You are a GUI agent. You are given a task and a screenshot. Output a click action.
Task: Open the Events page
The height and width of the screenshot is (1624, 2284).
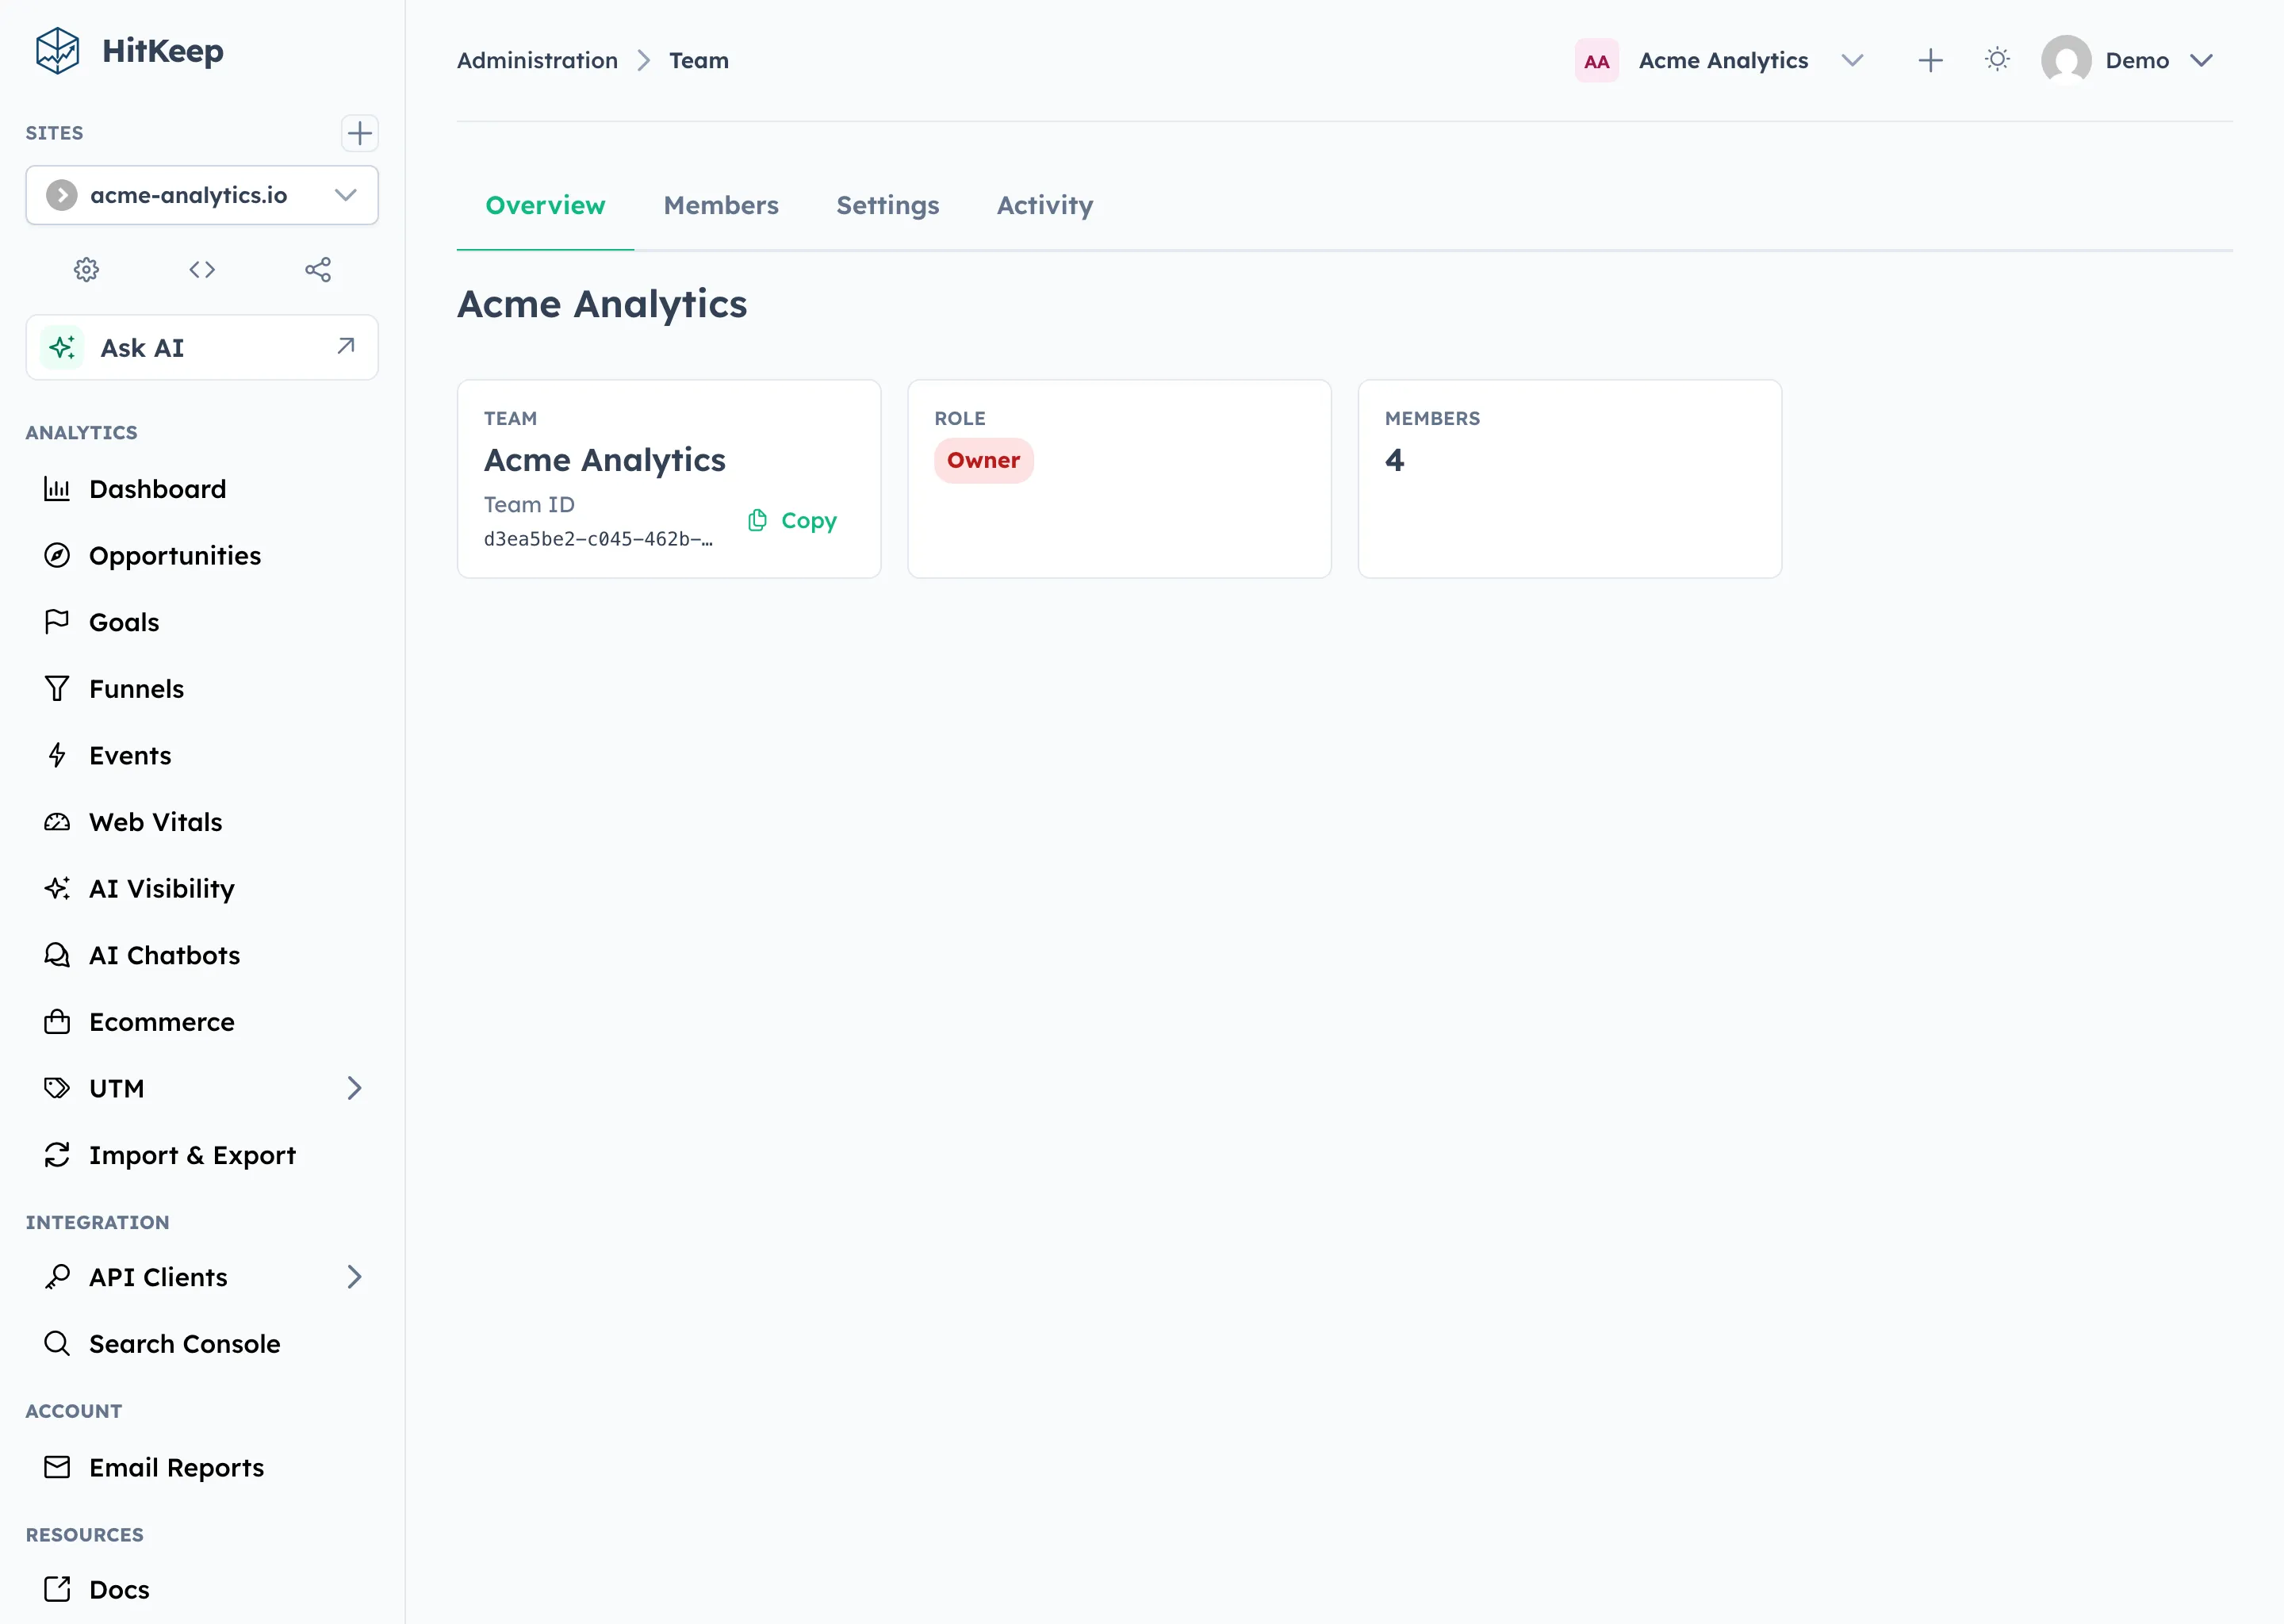tap(202, 755)
